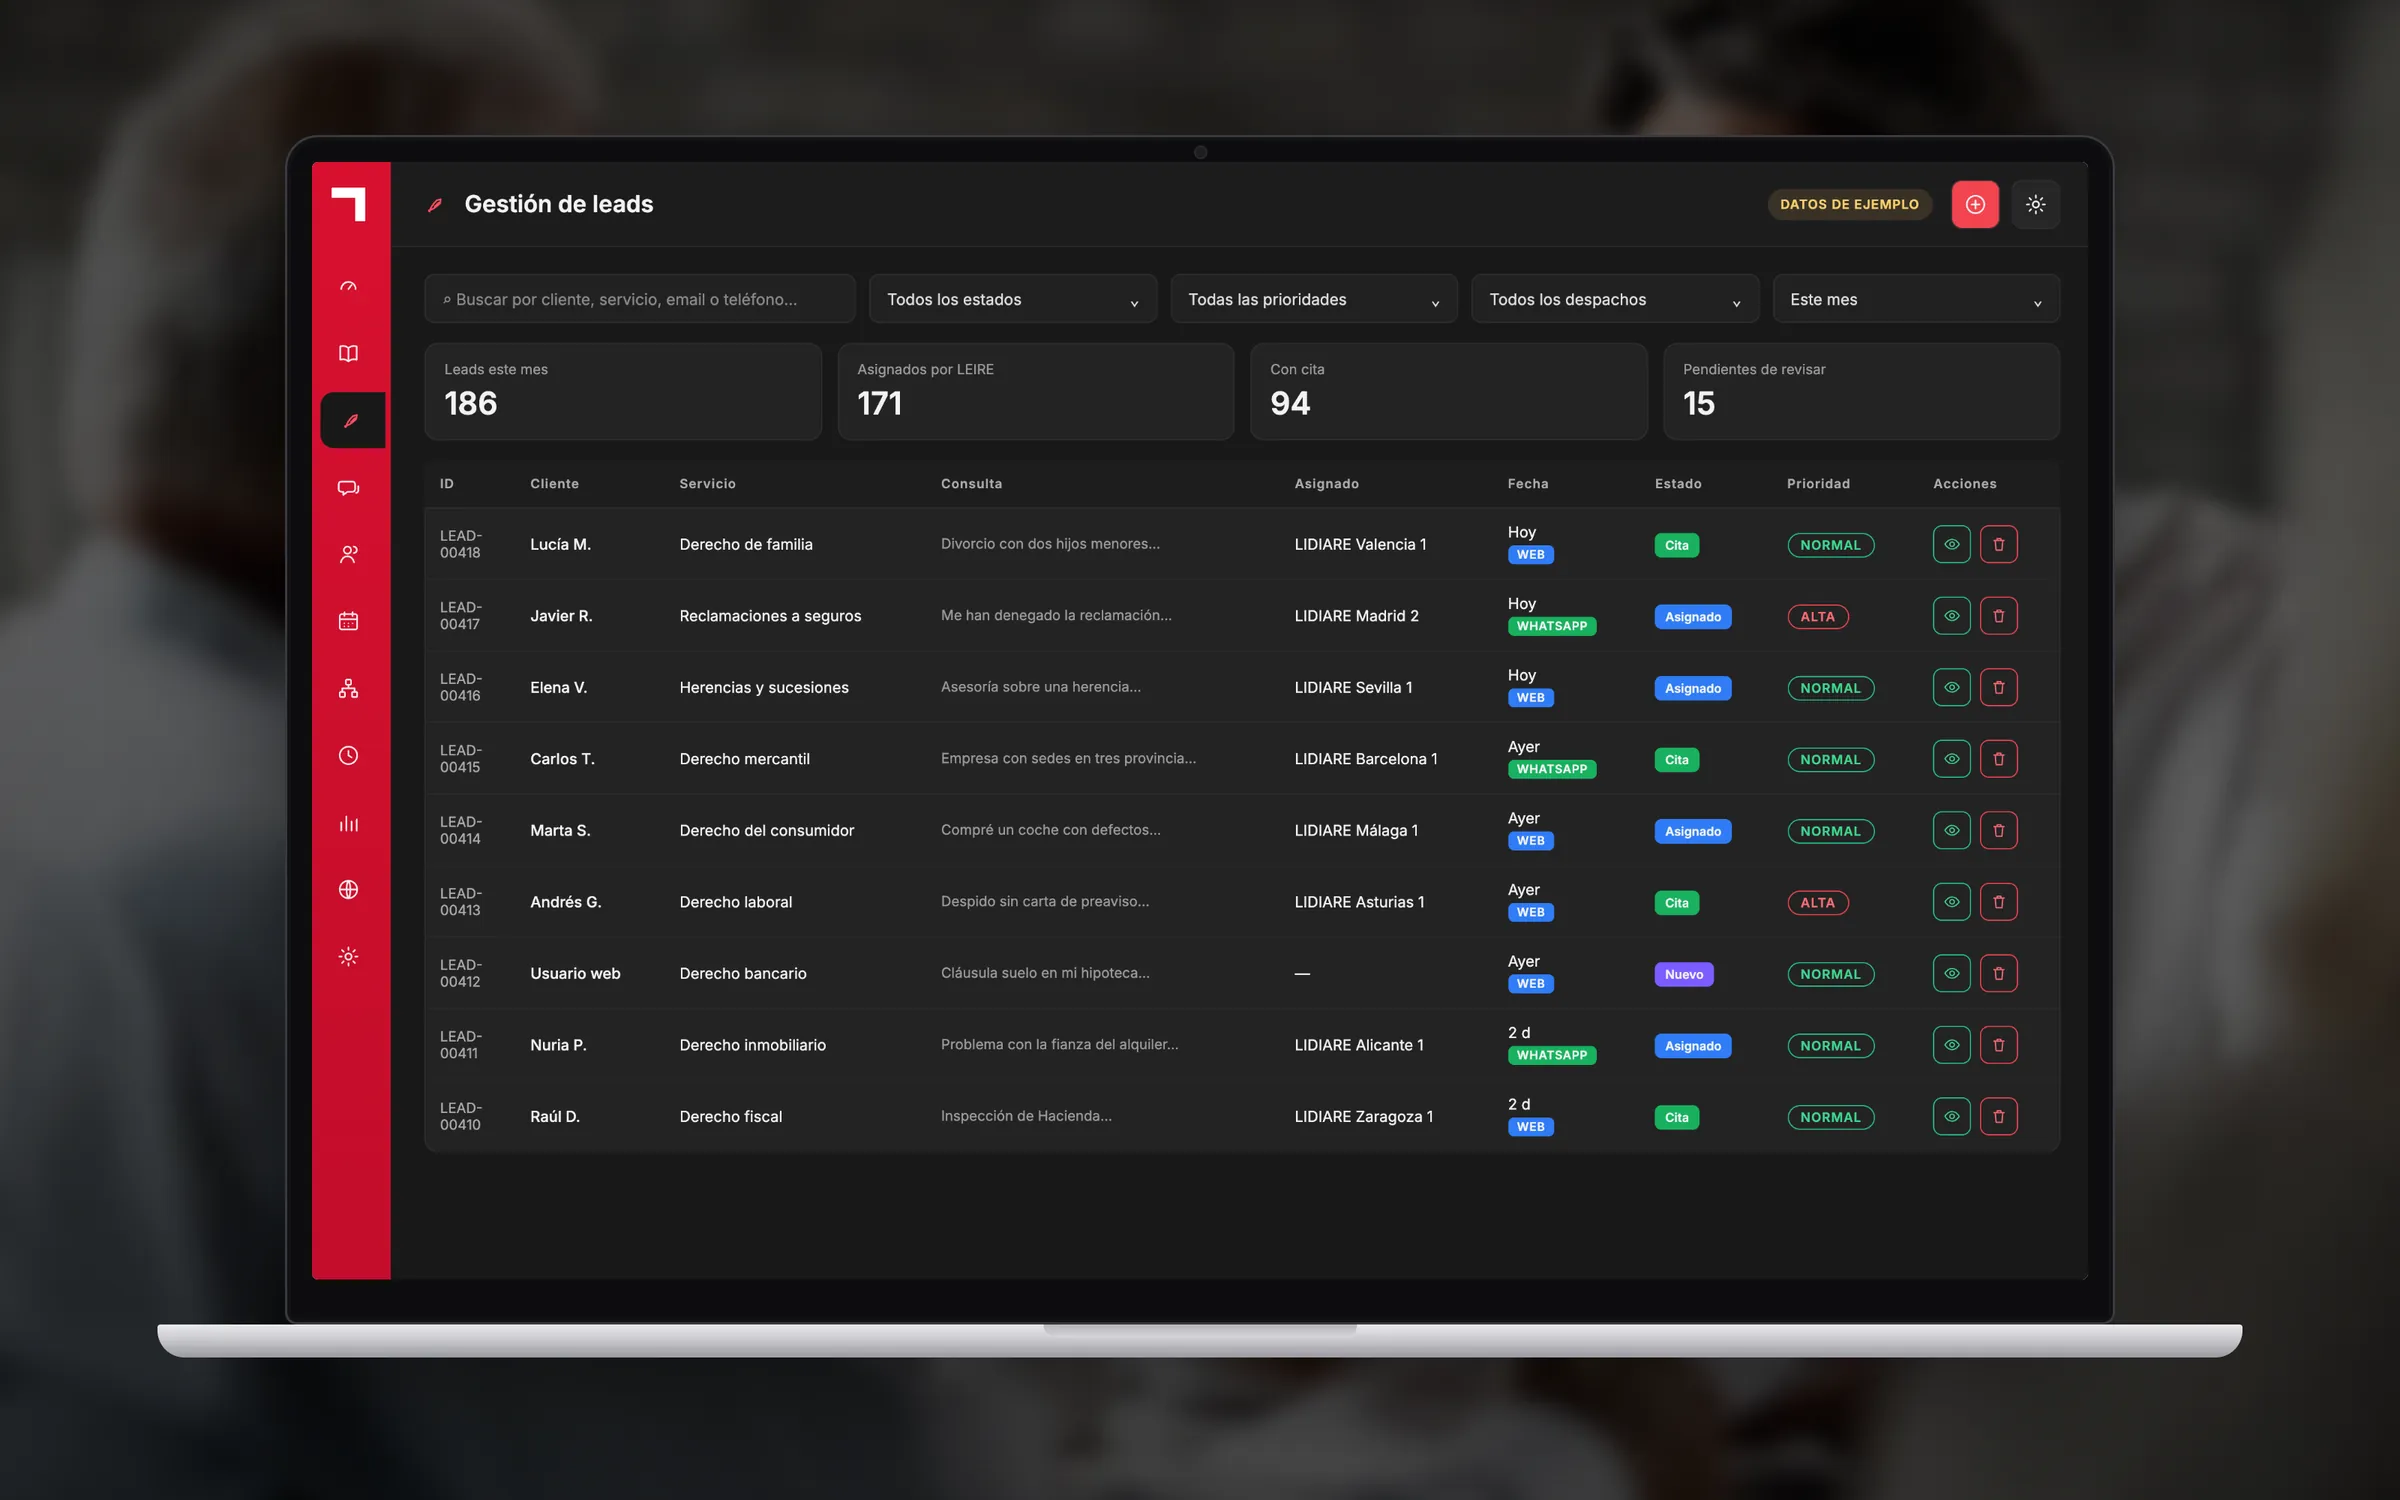This screenshot has width=2400, height=1500.
Task: Click the white corner logo in sidebar
Action: tap(349, 204)
